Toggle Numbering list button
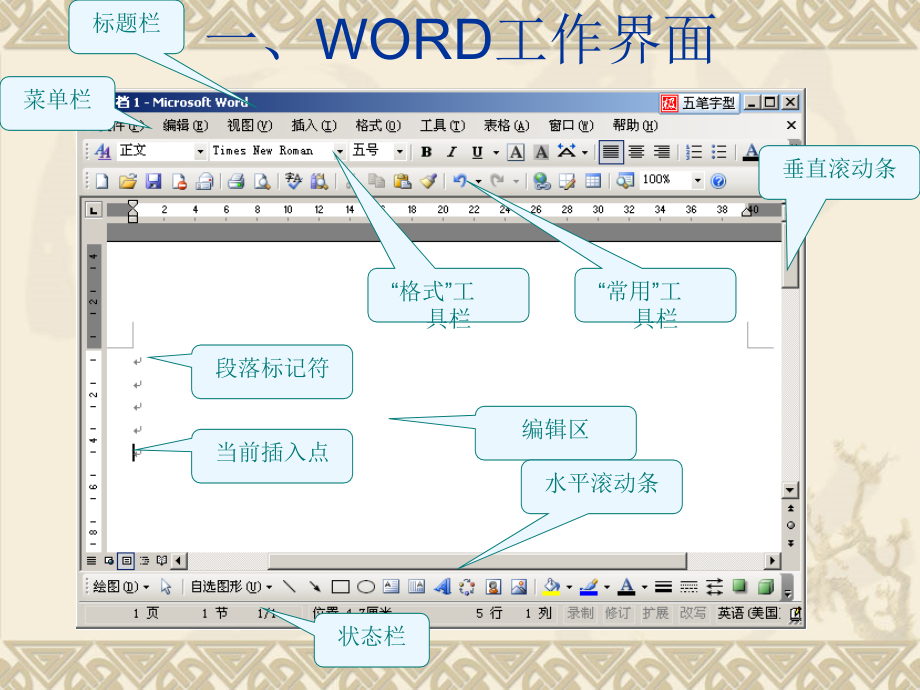This screenshot has height=690, width=920. [694, 152]
